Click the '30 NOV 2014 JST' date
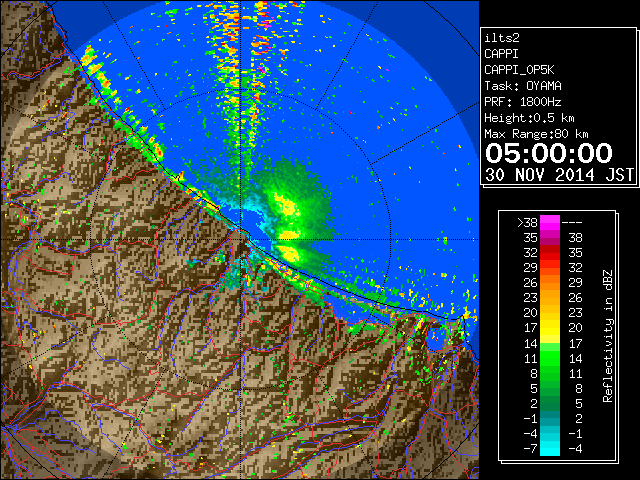 (x=560, y=175)
